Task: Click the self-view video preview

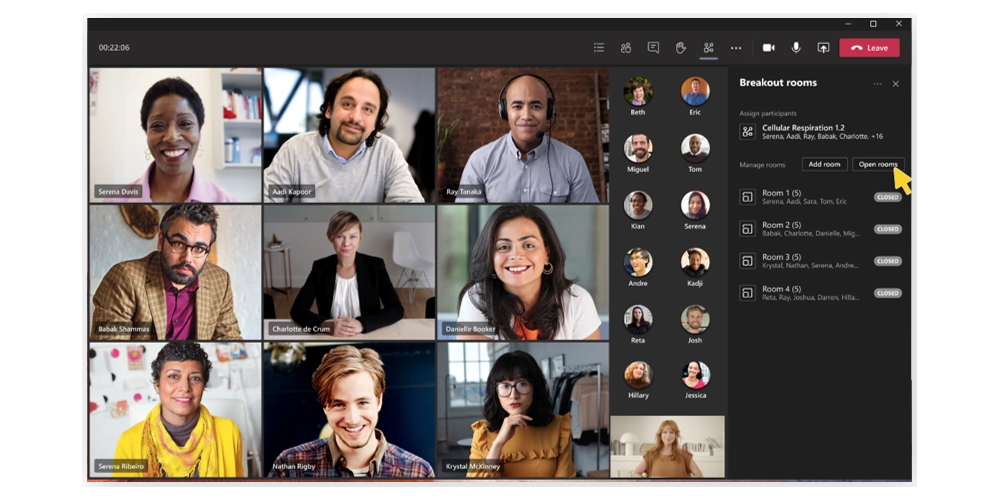Action: (x=667, y=446)
